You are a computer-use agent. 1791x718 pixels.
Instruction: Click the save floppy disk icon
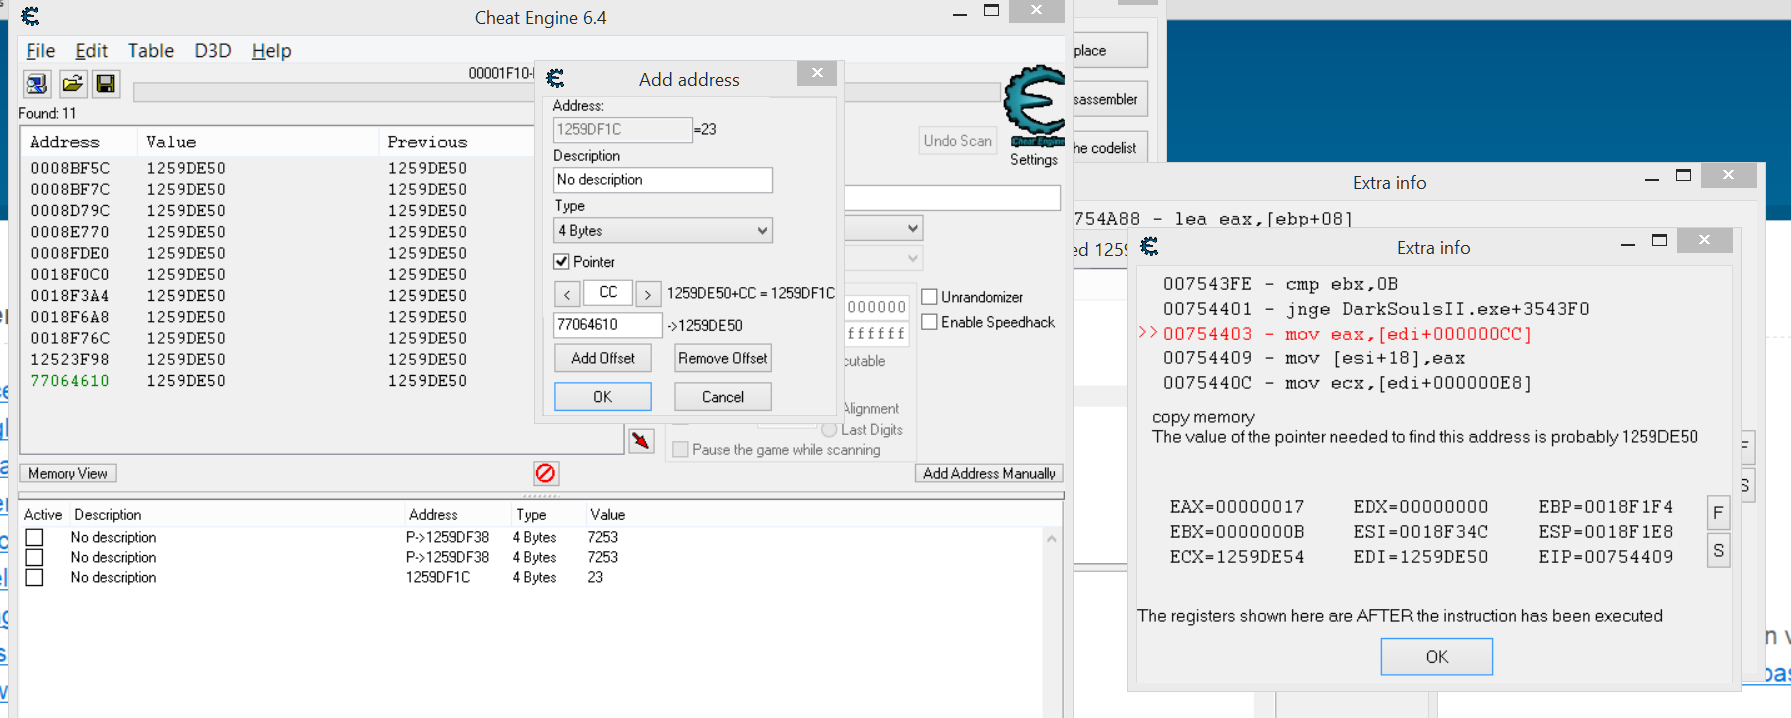point(106,84)
